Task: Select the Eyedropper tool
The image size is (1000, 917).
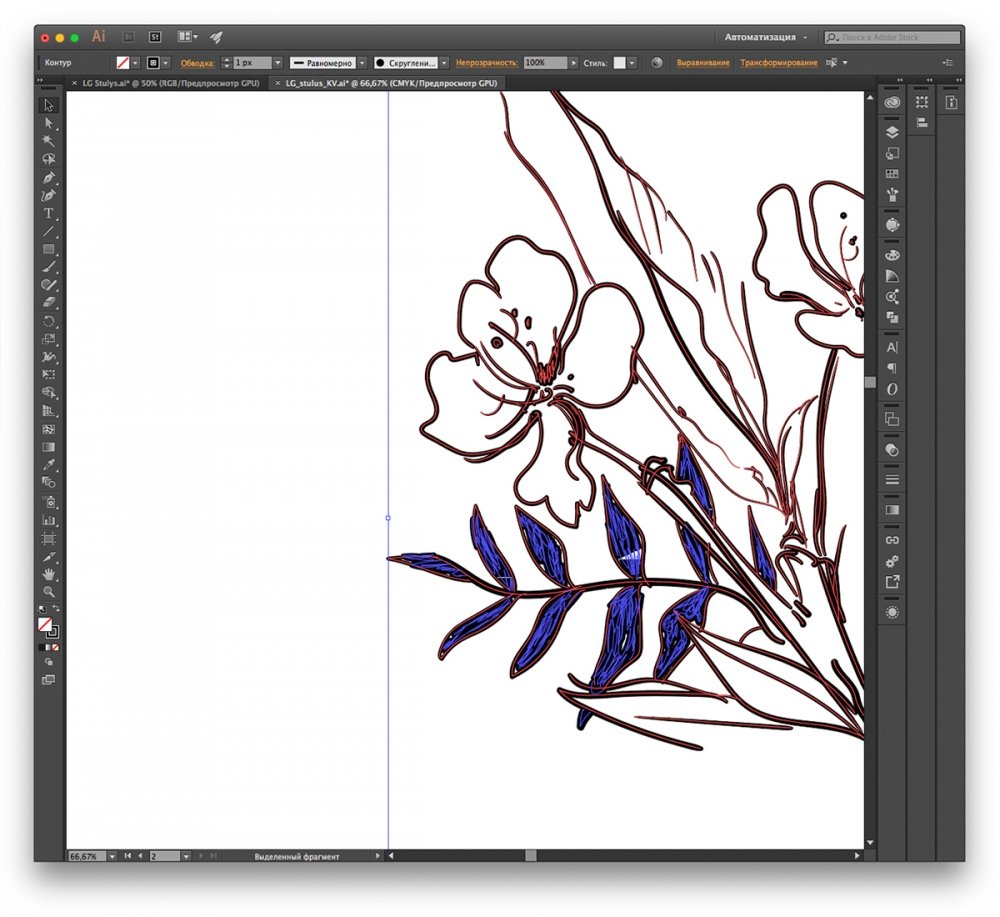Action: click(x=48, y=465)
